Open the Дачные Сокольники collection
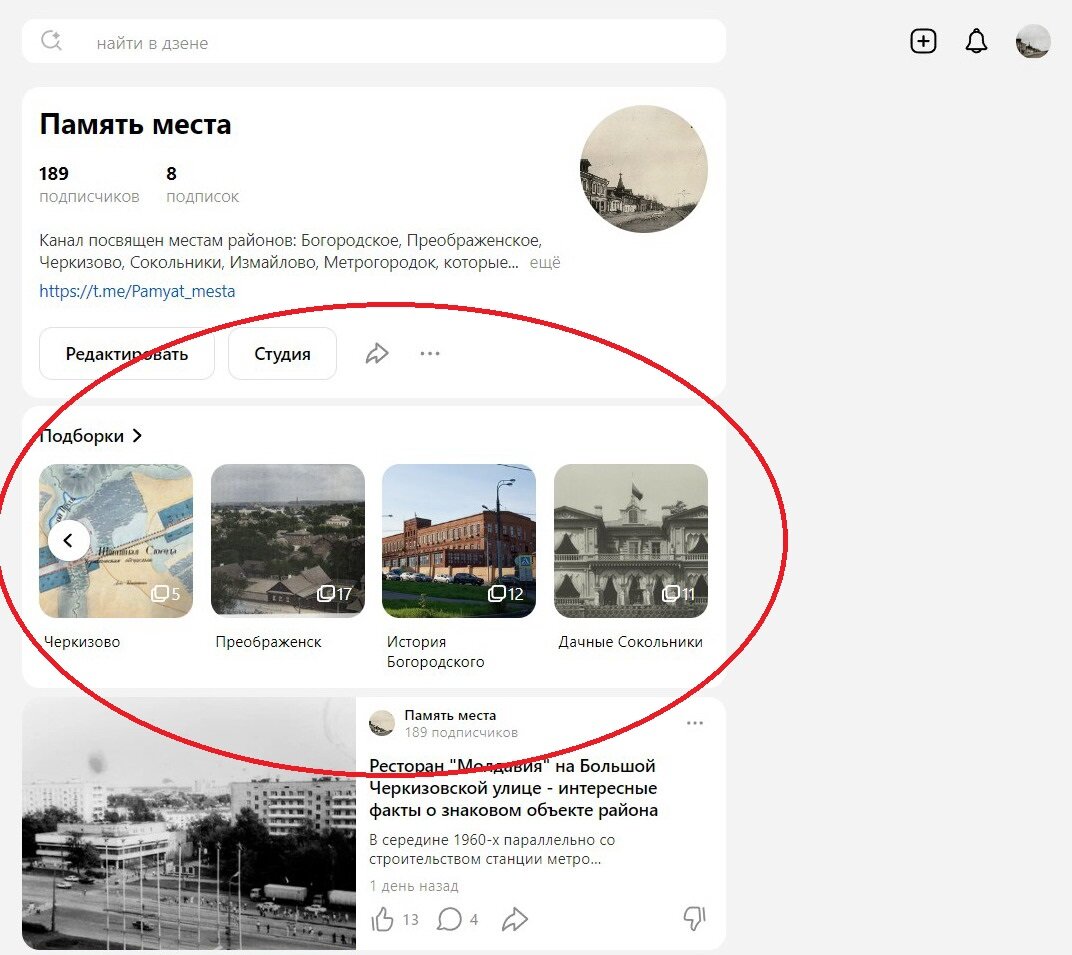The width and height of the screenshot is (1072, 955). [630, 540]
